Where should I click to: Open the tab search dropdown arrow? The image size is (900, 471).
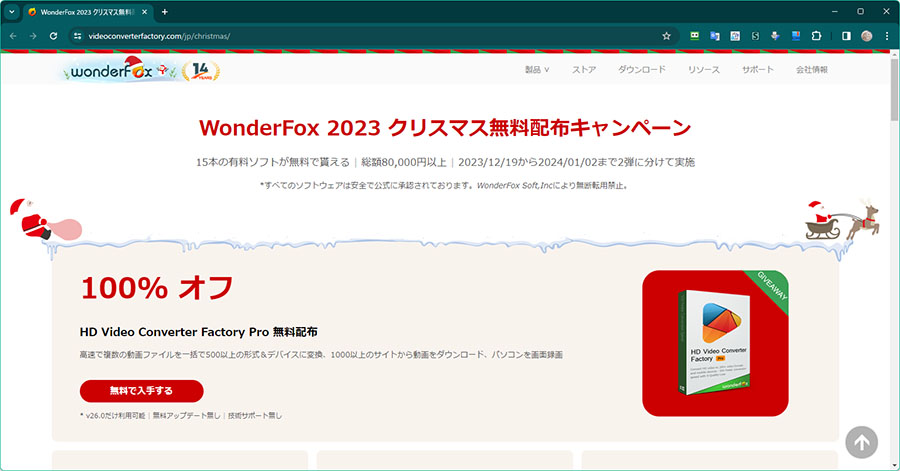coord(11,11)
